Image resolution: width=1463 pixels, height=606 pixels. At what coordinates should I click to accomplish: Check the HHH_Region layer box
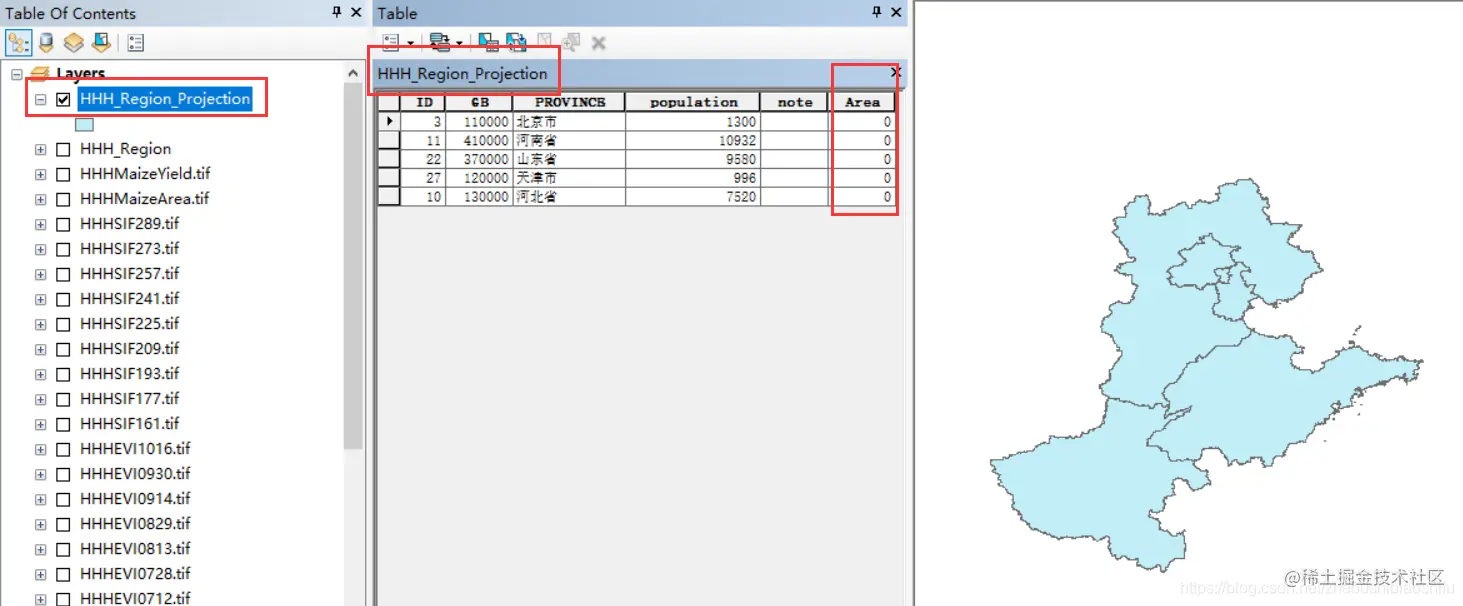coord(63,149)
